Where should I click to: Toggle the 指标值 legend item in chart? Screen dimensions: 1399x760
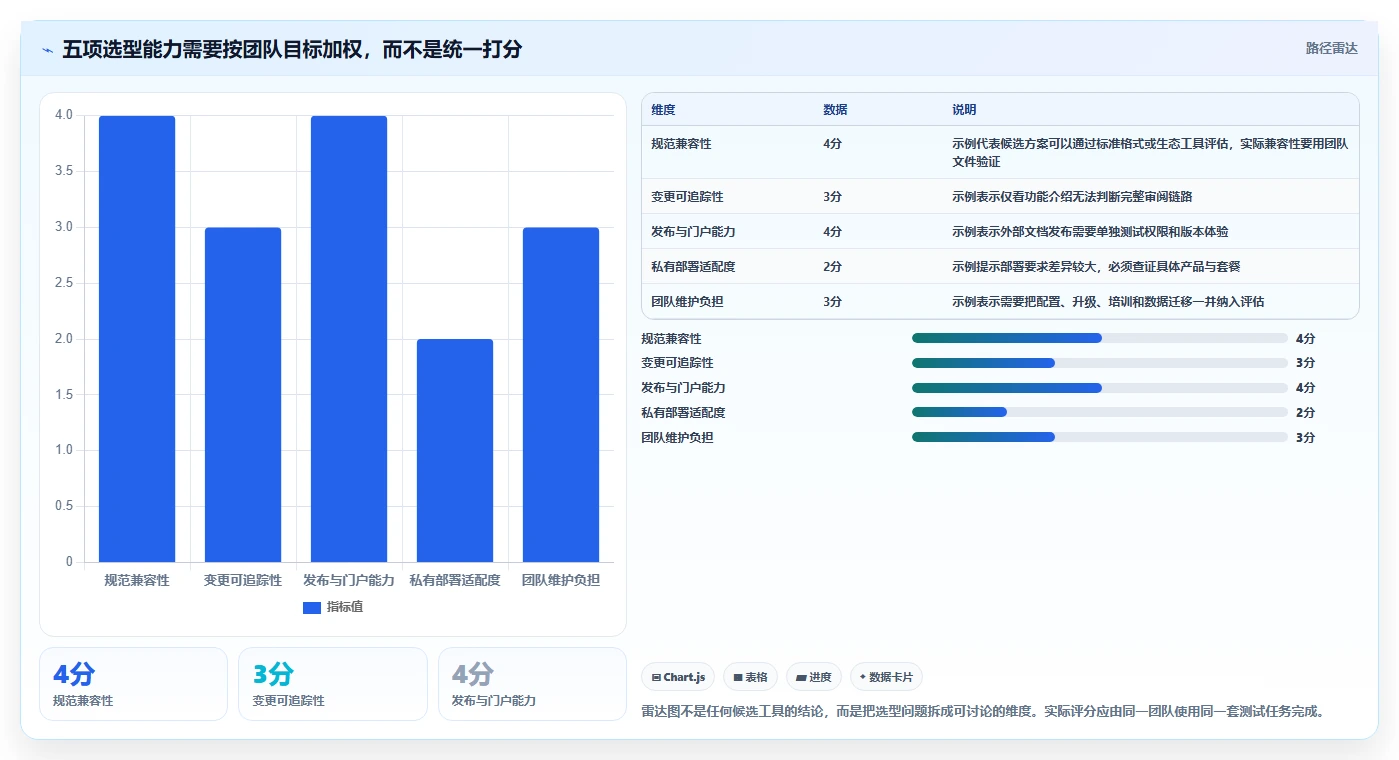pyautogui.click(x=333, y=607)
